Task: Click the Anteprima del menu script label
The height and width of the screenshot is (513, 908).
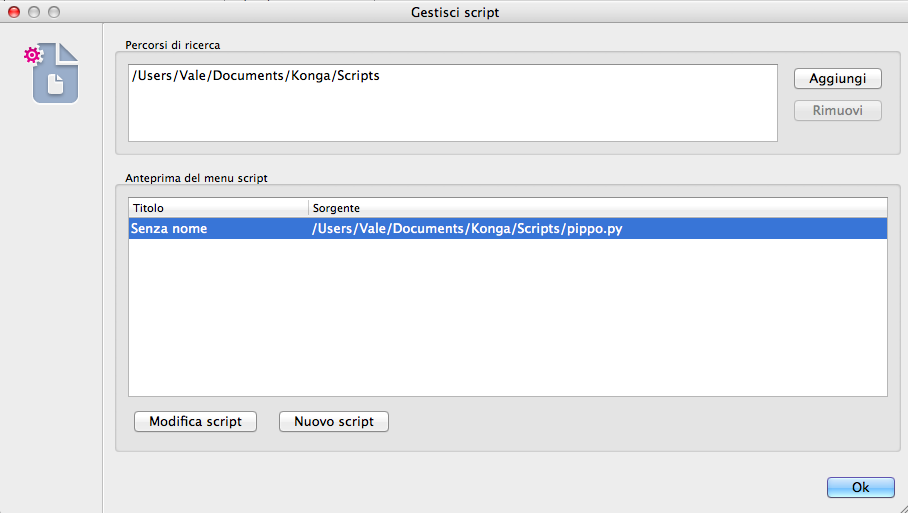Action: (x=196, y=177)
